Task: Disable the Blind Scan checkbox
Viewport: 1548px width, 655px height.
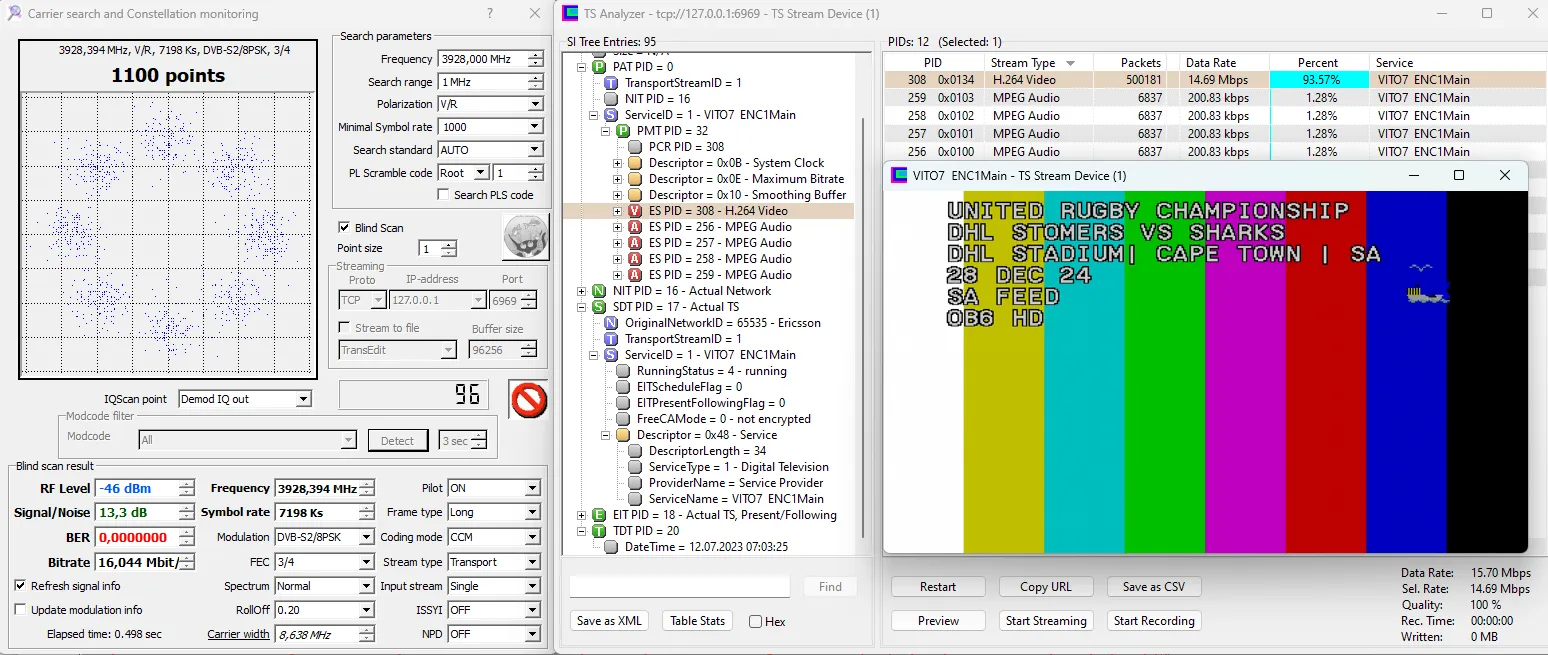Action: point(344,228)
